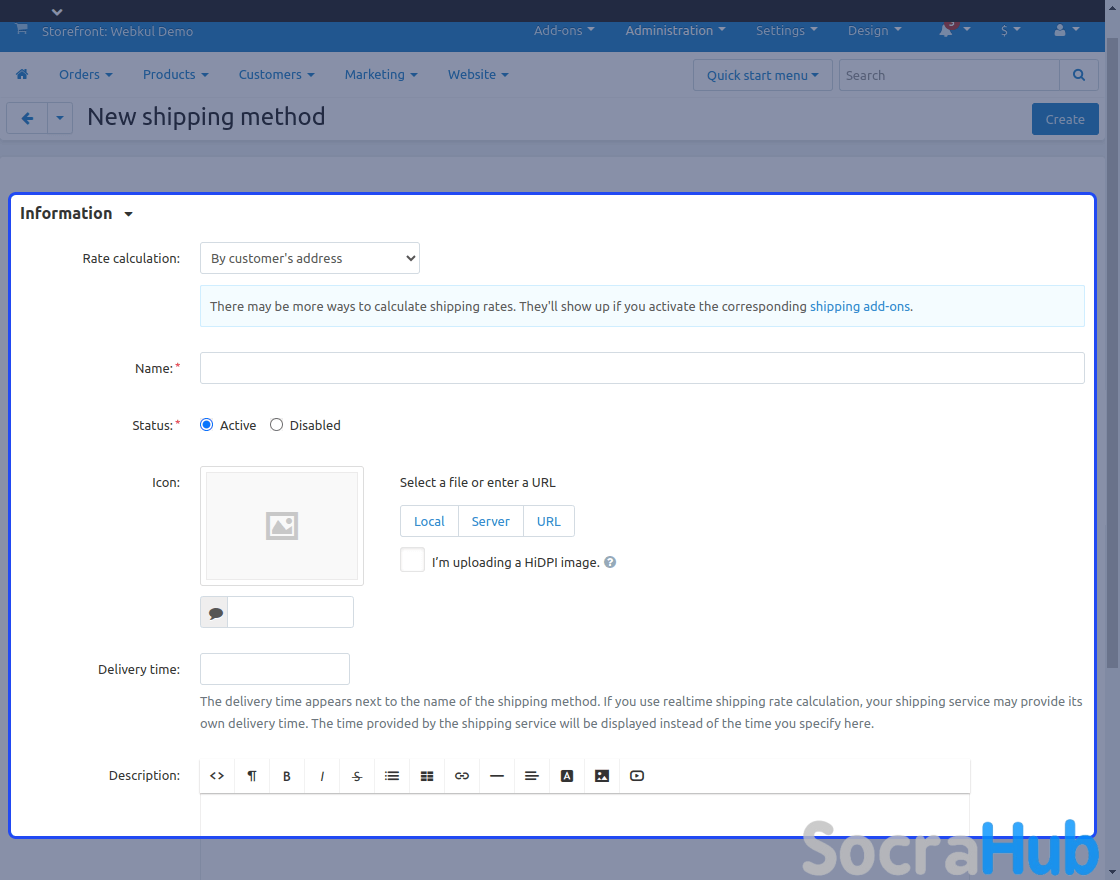Click the Name input field
The height and width of the screenshot is (880, 1120).
click(642, 368)
